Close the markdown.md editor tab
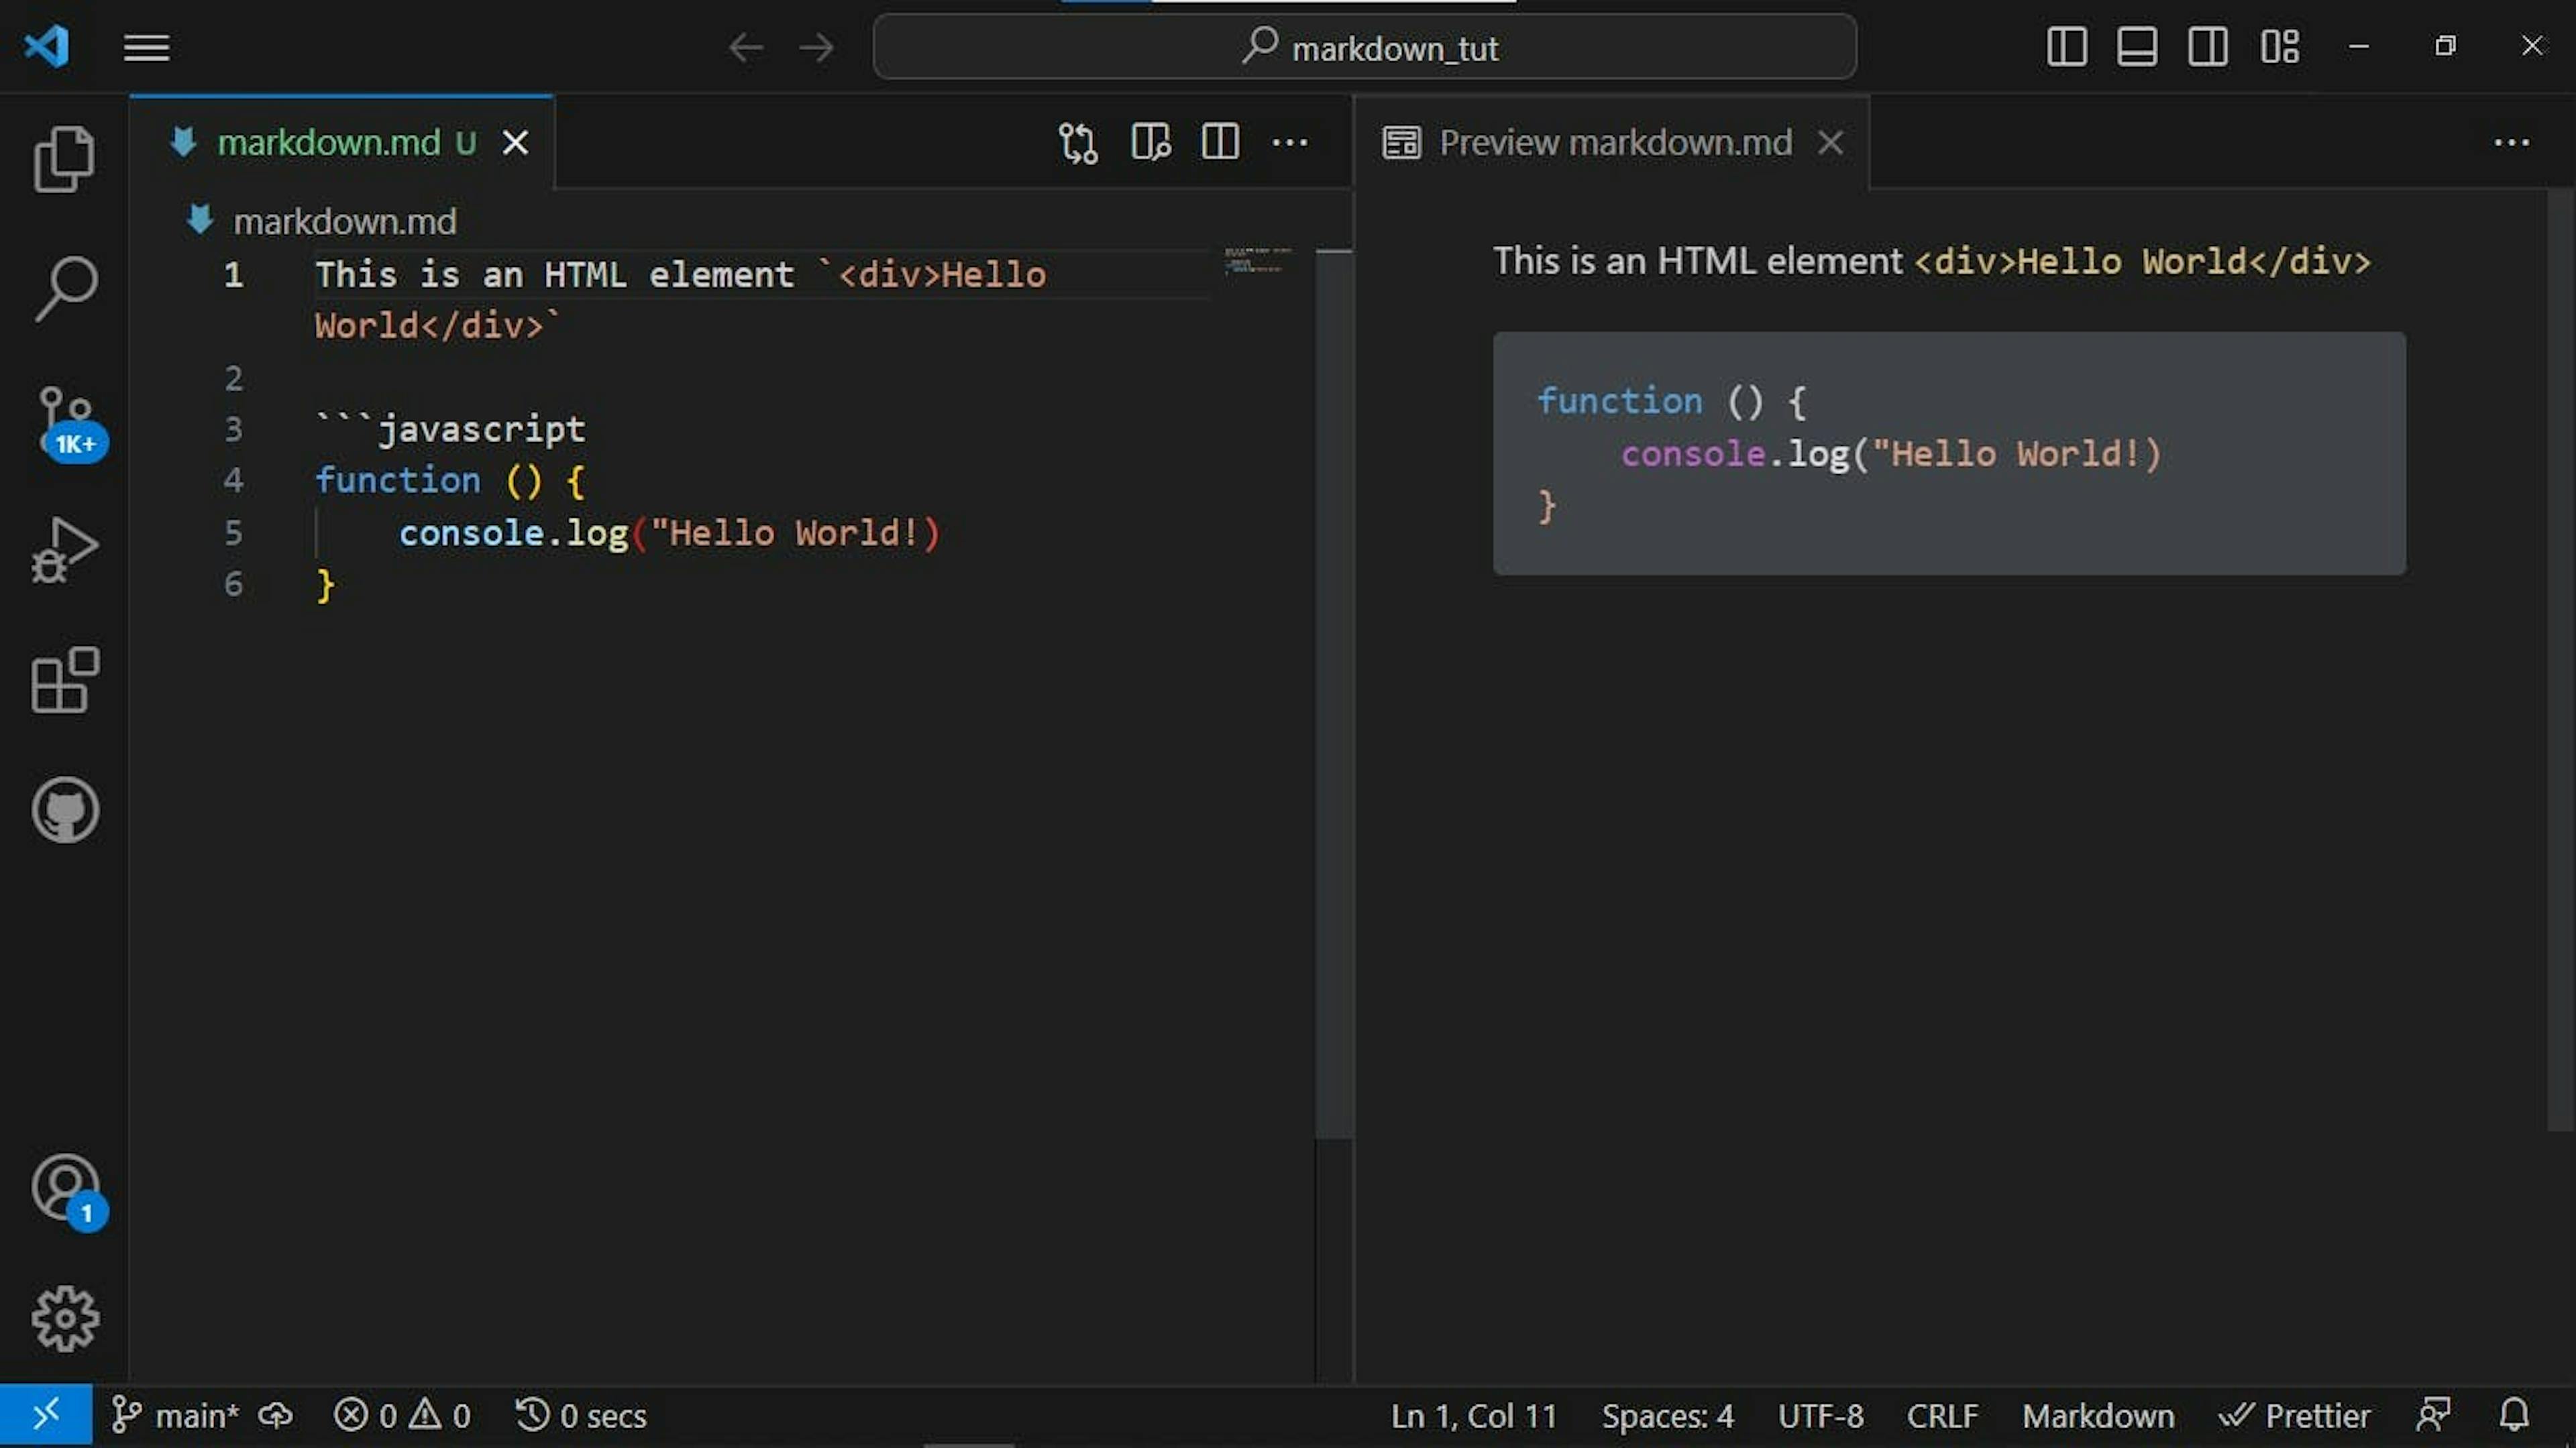This screenshot has height=1448, width=2576. pos(515,143)
